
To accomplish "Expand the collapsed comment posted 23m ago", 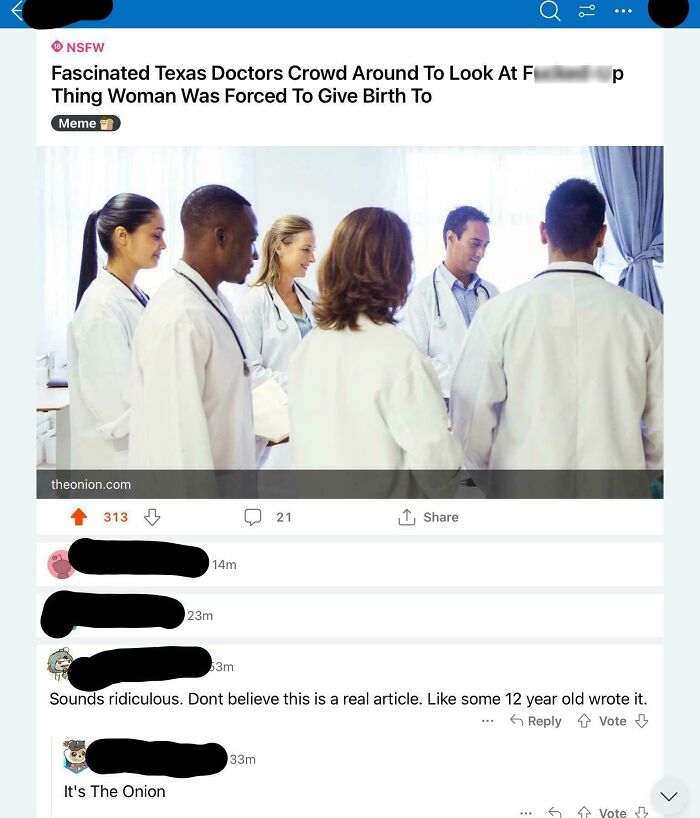I will pos(350,616).
